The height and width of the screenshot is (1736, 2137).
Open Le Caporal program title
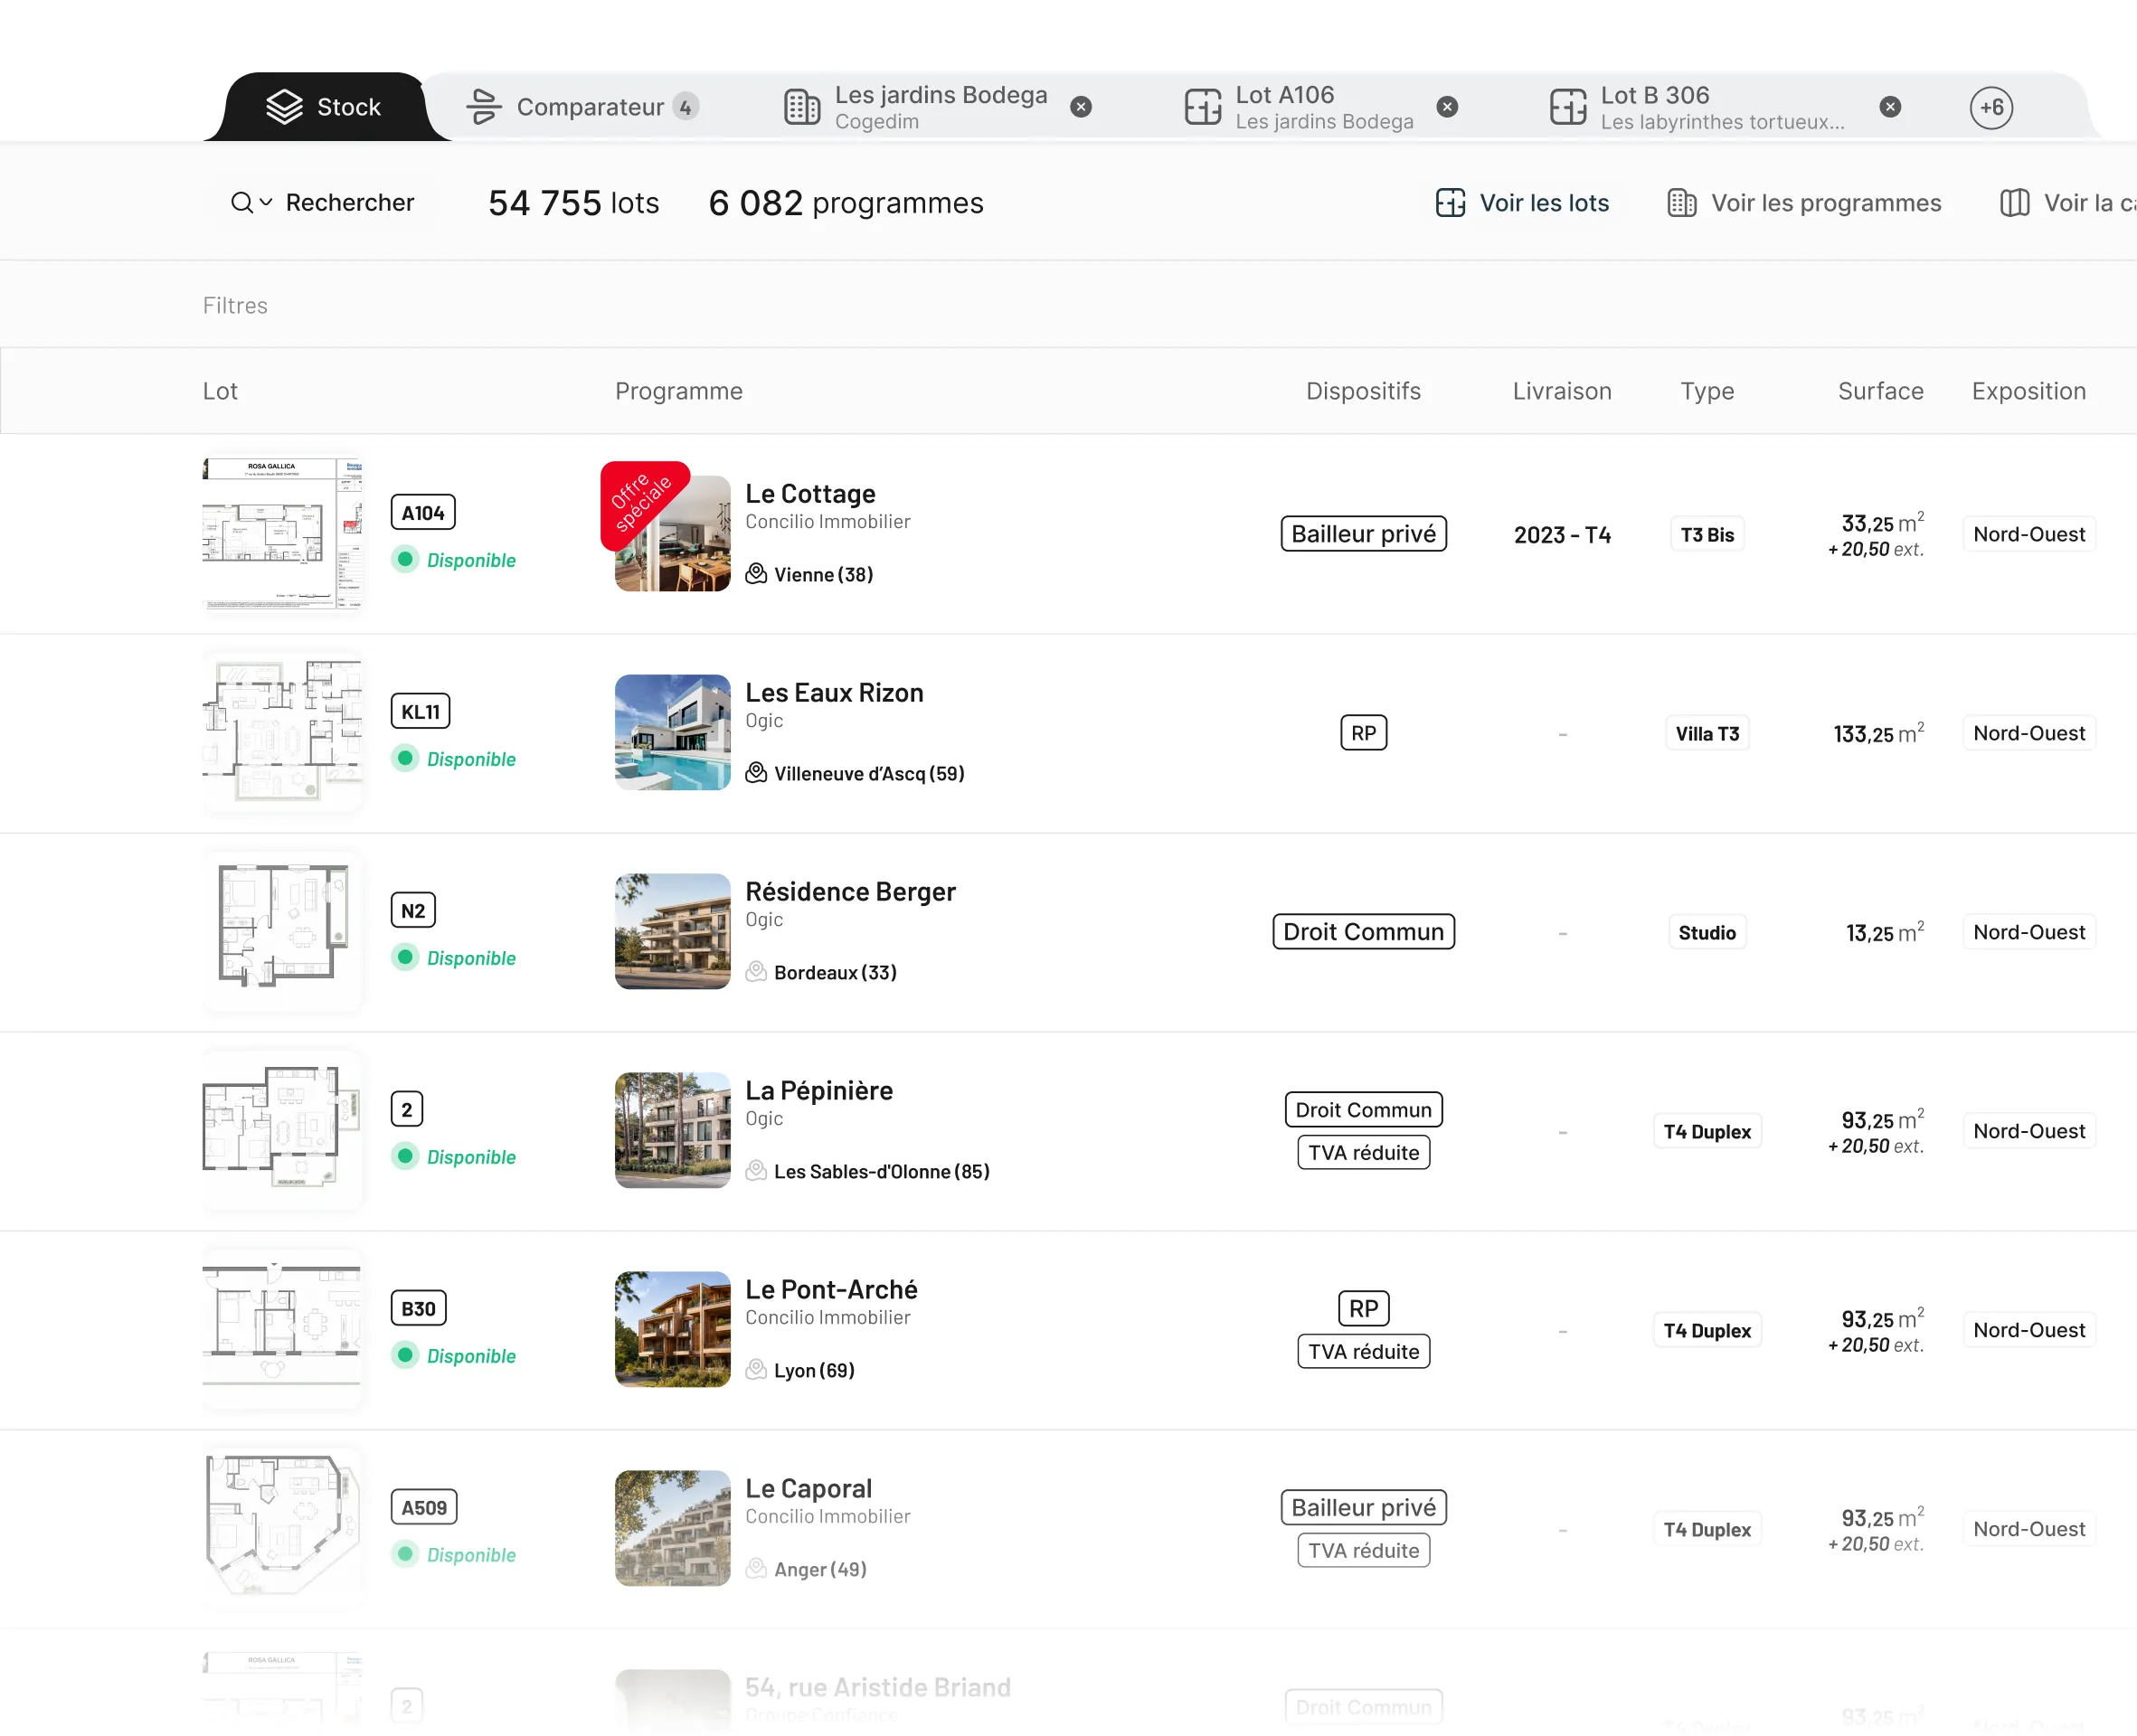[x=808, y=1489]
